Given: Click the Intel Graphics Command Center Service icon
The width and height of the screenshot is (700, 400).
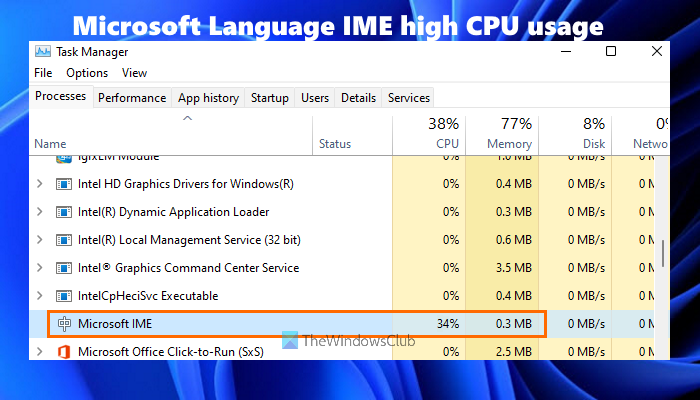Looking at the screenshot, I should click(64, 268).
